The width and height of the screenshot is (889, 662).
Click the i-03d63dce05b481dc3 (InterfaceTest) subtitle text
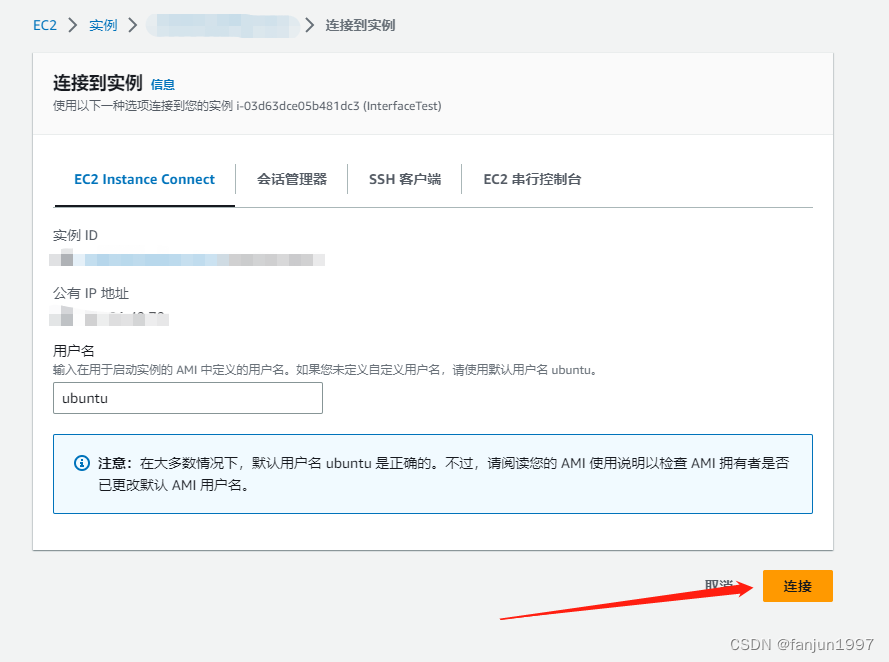tap(339, 106)
